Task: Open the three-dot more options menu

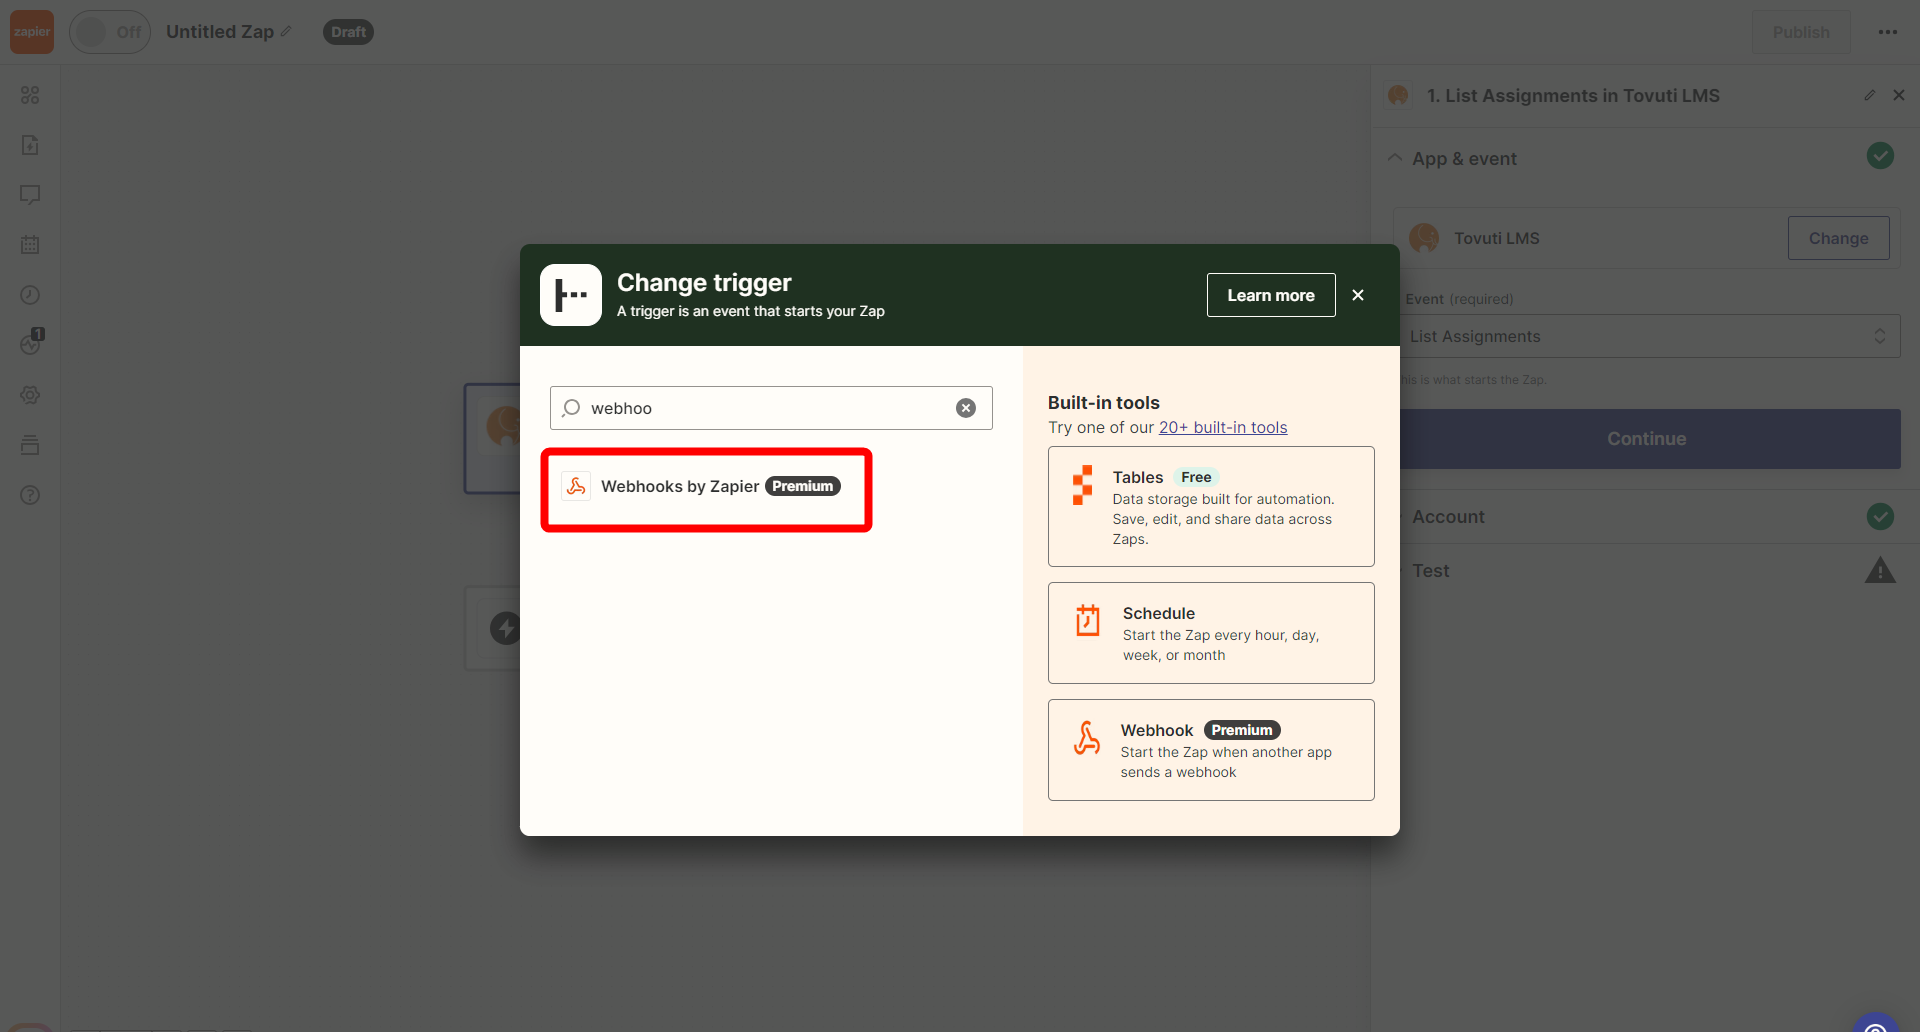Action: pyautogui.click(x=1888, y=32)
